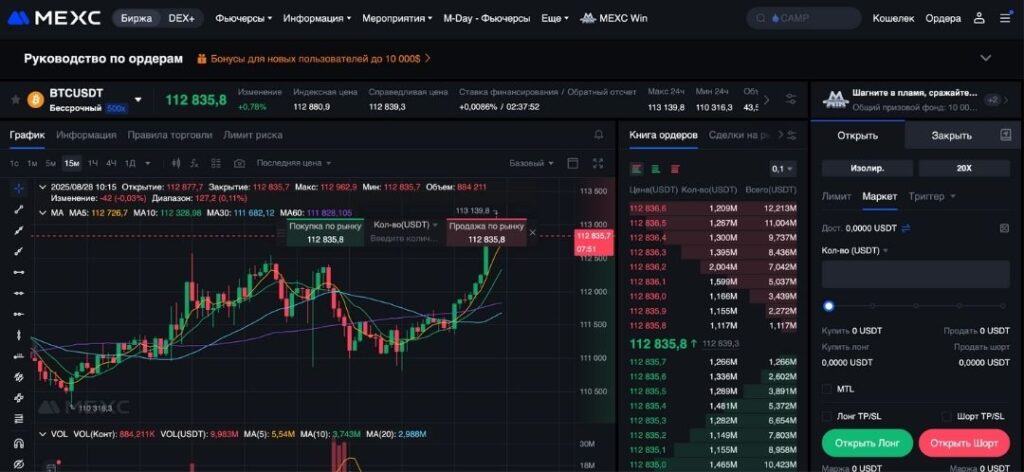Click the Изолир. margin mode button
1024x472 pixels.
[867, 168]
